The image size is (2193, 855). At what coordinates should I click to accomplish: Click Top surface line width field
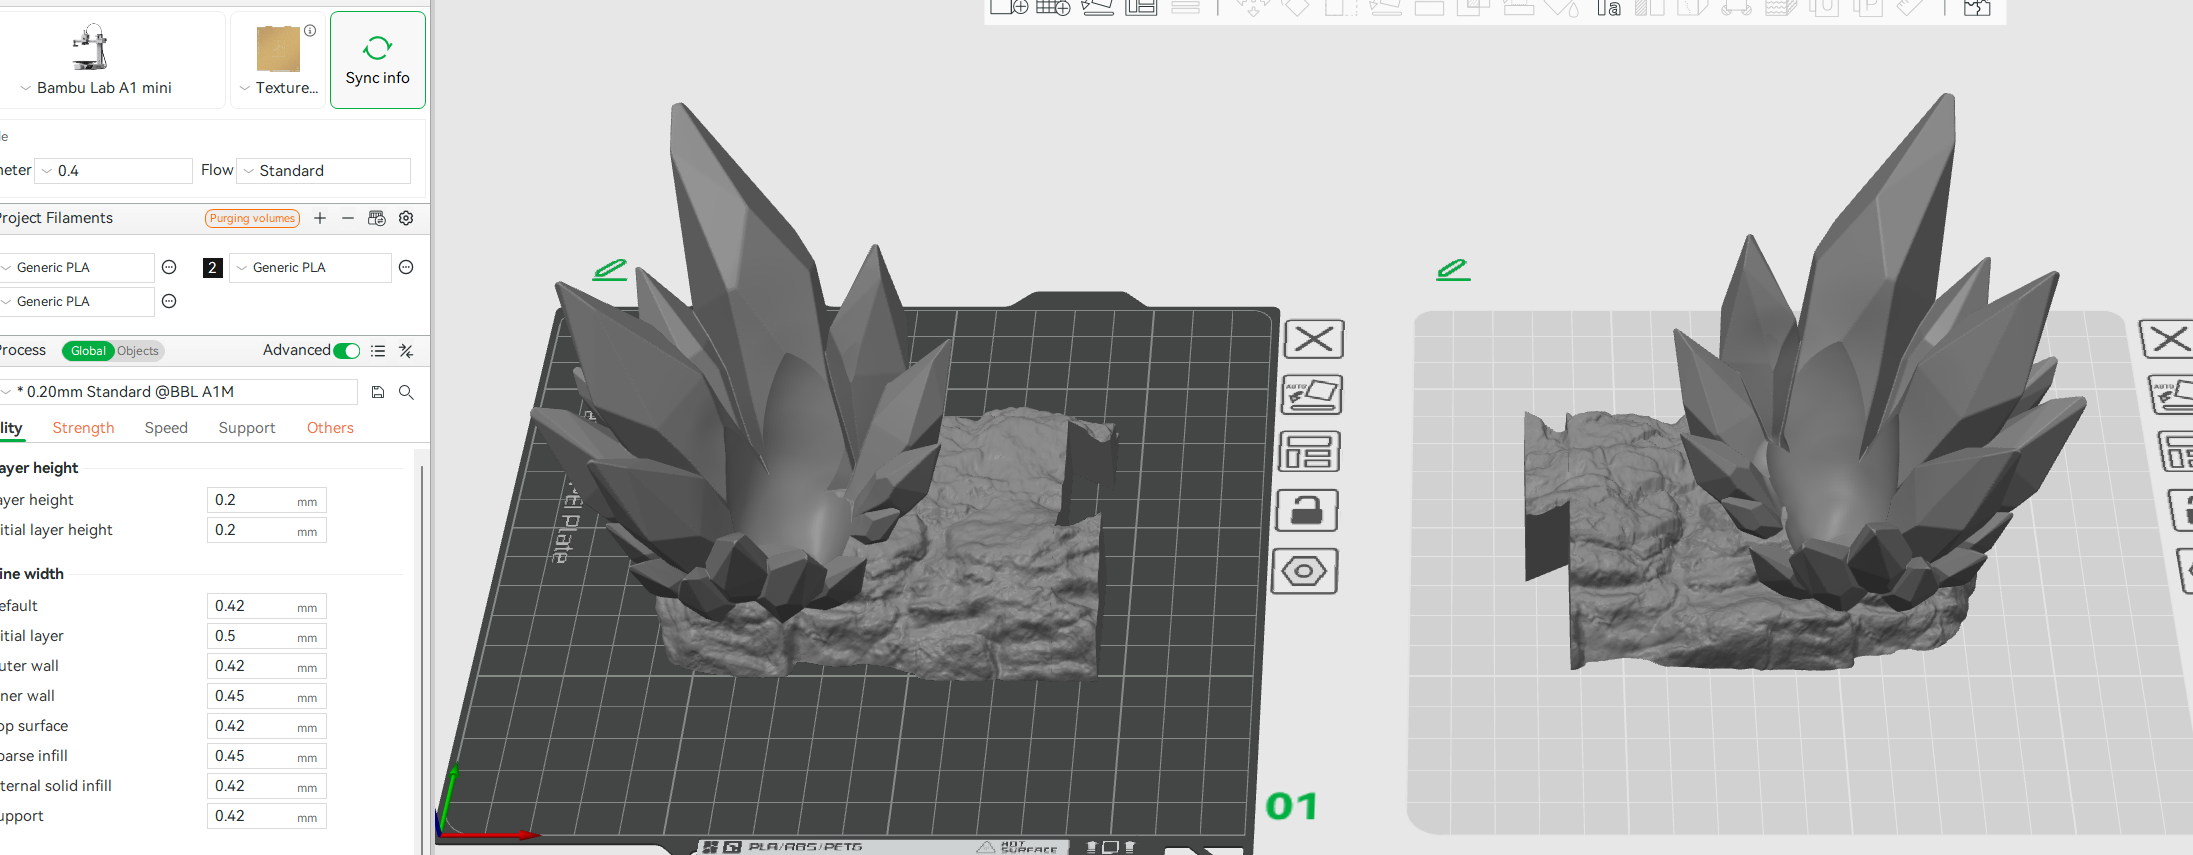tap(266, 726)
